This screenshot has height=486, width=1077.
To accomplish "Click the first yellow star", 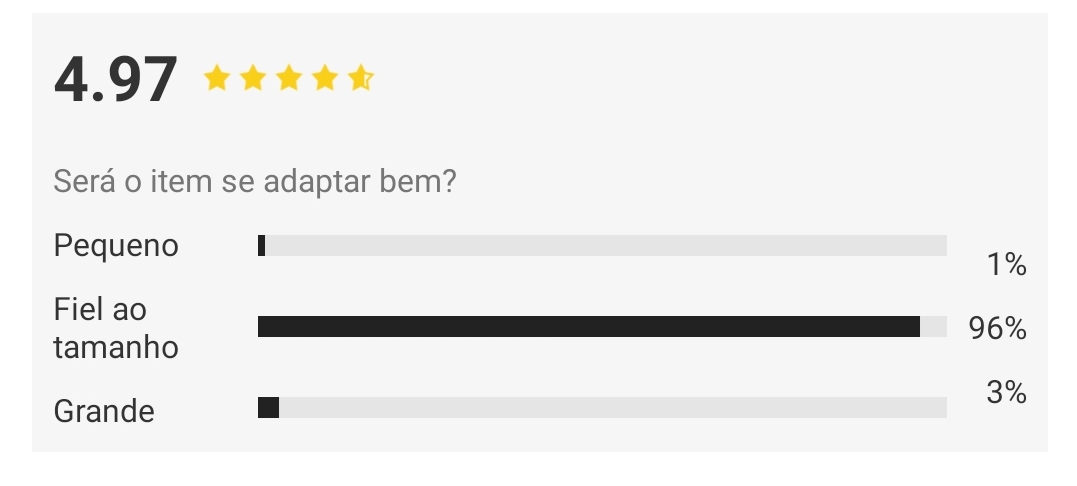I will 216,78.
